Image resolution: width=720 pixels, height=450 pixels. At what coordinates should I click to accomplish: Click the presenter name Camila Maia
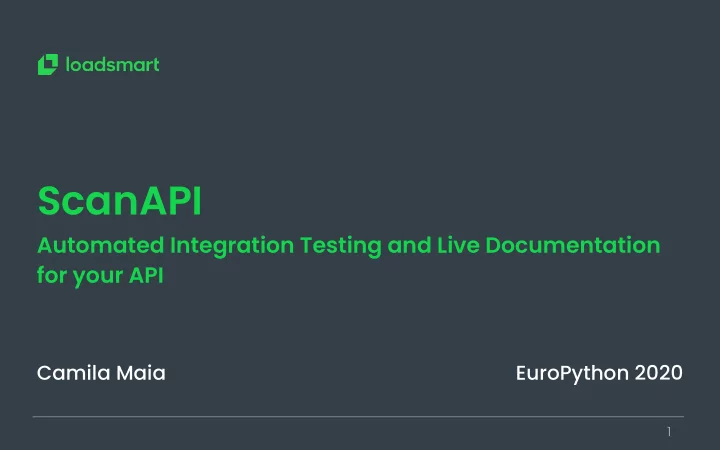point(101,373)
